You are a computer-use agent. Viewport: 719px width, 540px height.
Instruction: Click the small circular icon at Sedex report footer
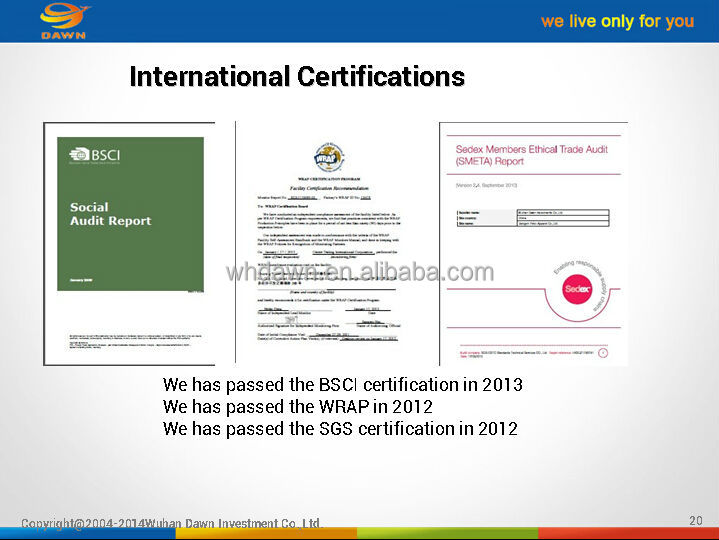tap(603, 353)
